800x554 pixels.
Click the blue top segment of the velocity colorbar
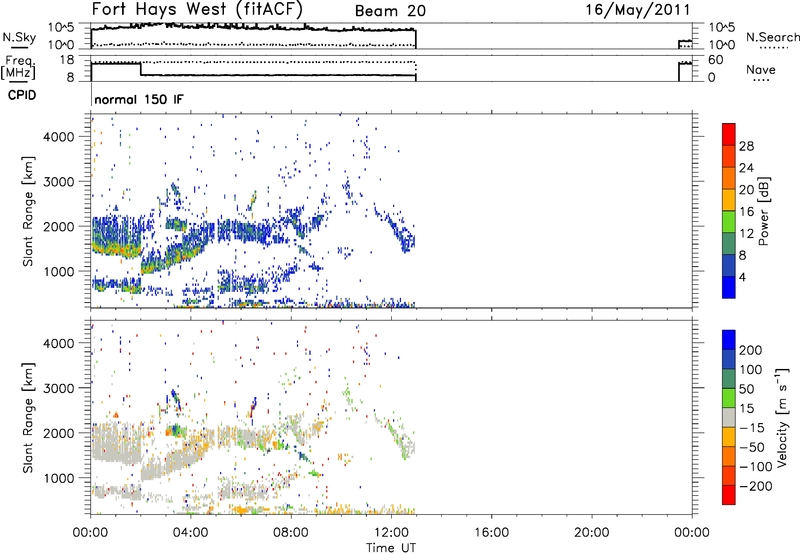(x=729, y=340)
